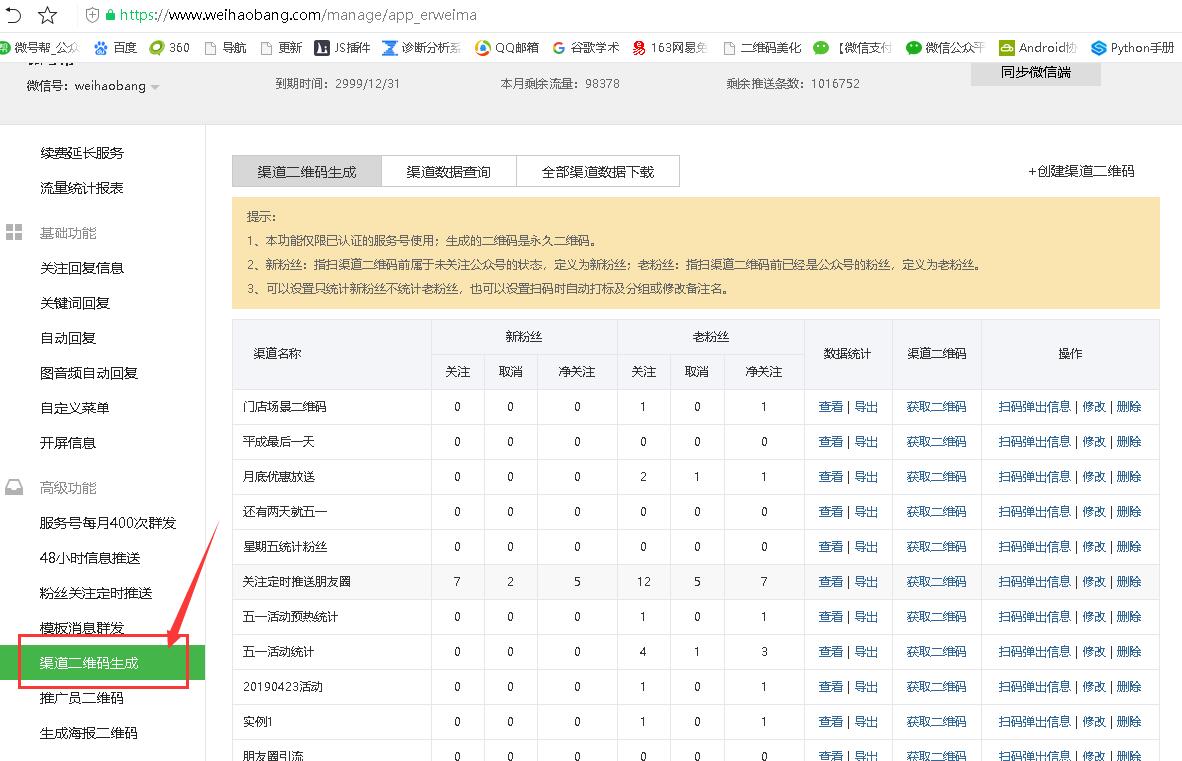Image resolution: width=1182 pixels, height=761 pixels.
Task: Open the site security shield icon
Action: [x=92, y=14]
